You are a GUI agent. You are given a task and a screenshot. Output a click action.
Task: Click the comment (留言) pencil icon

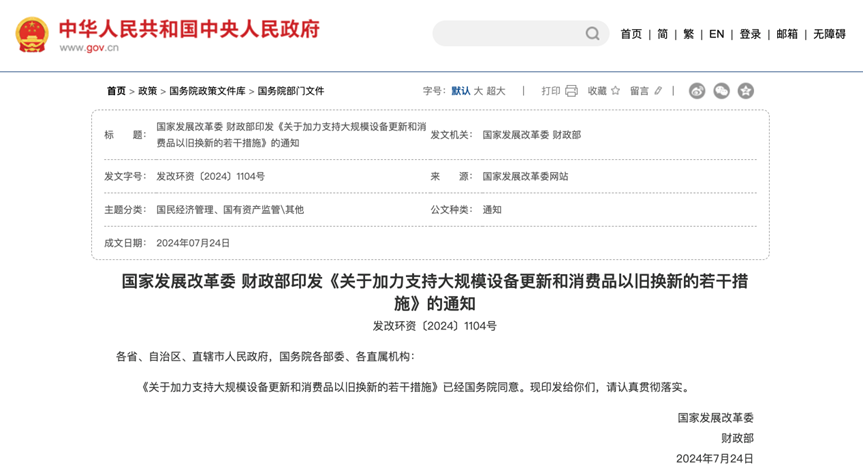tap(658, 91)
